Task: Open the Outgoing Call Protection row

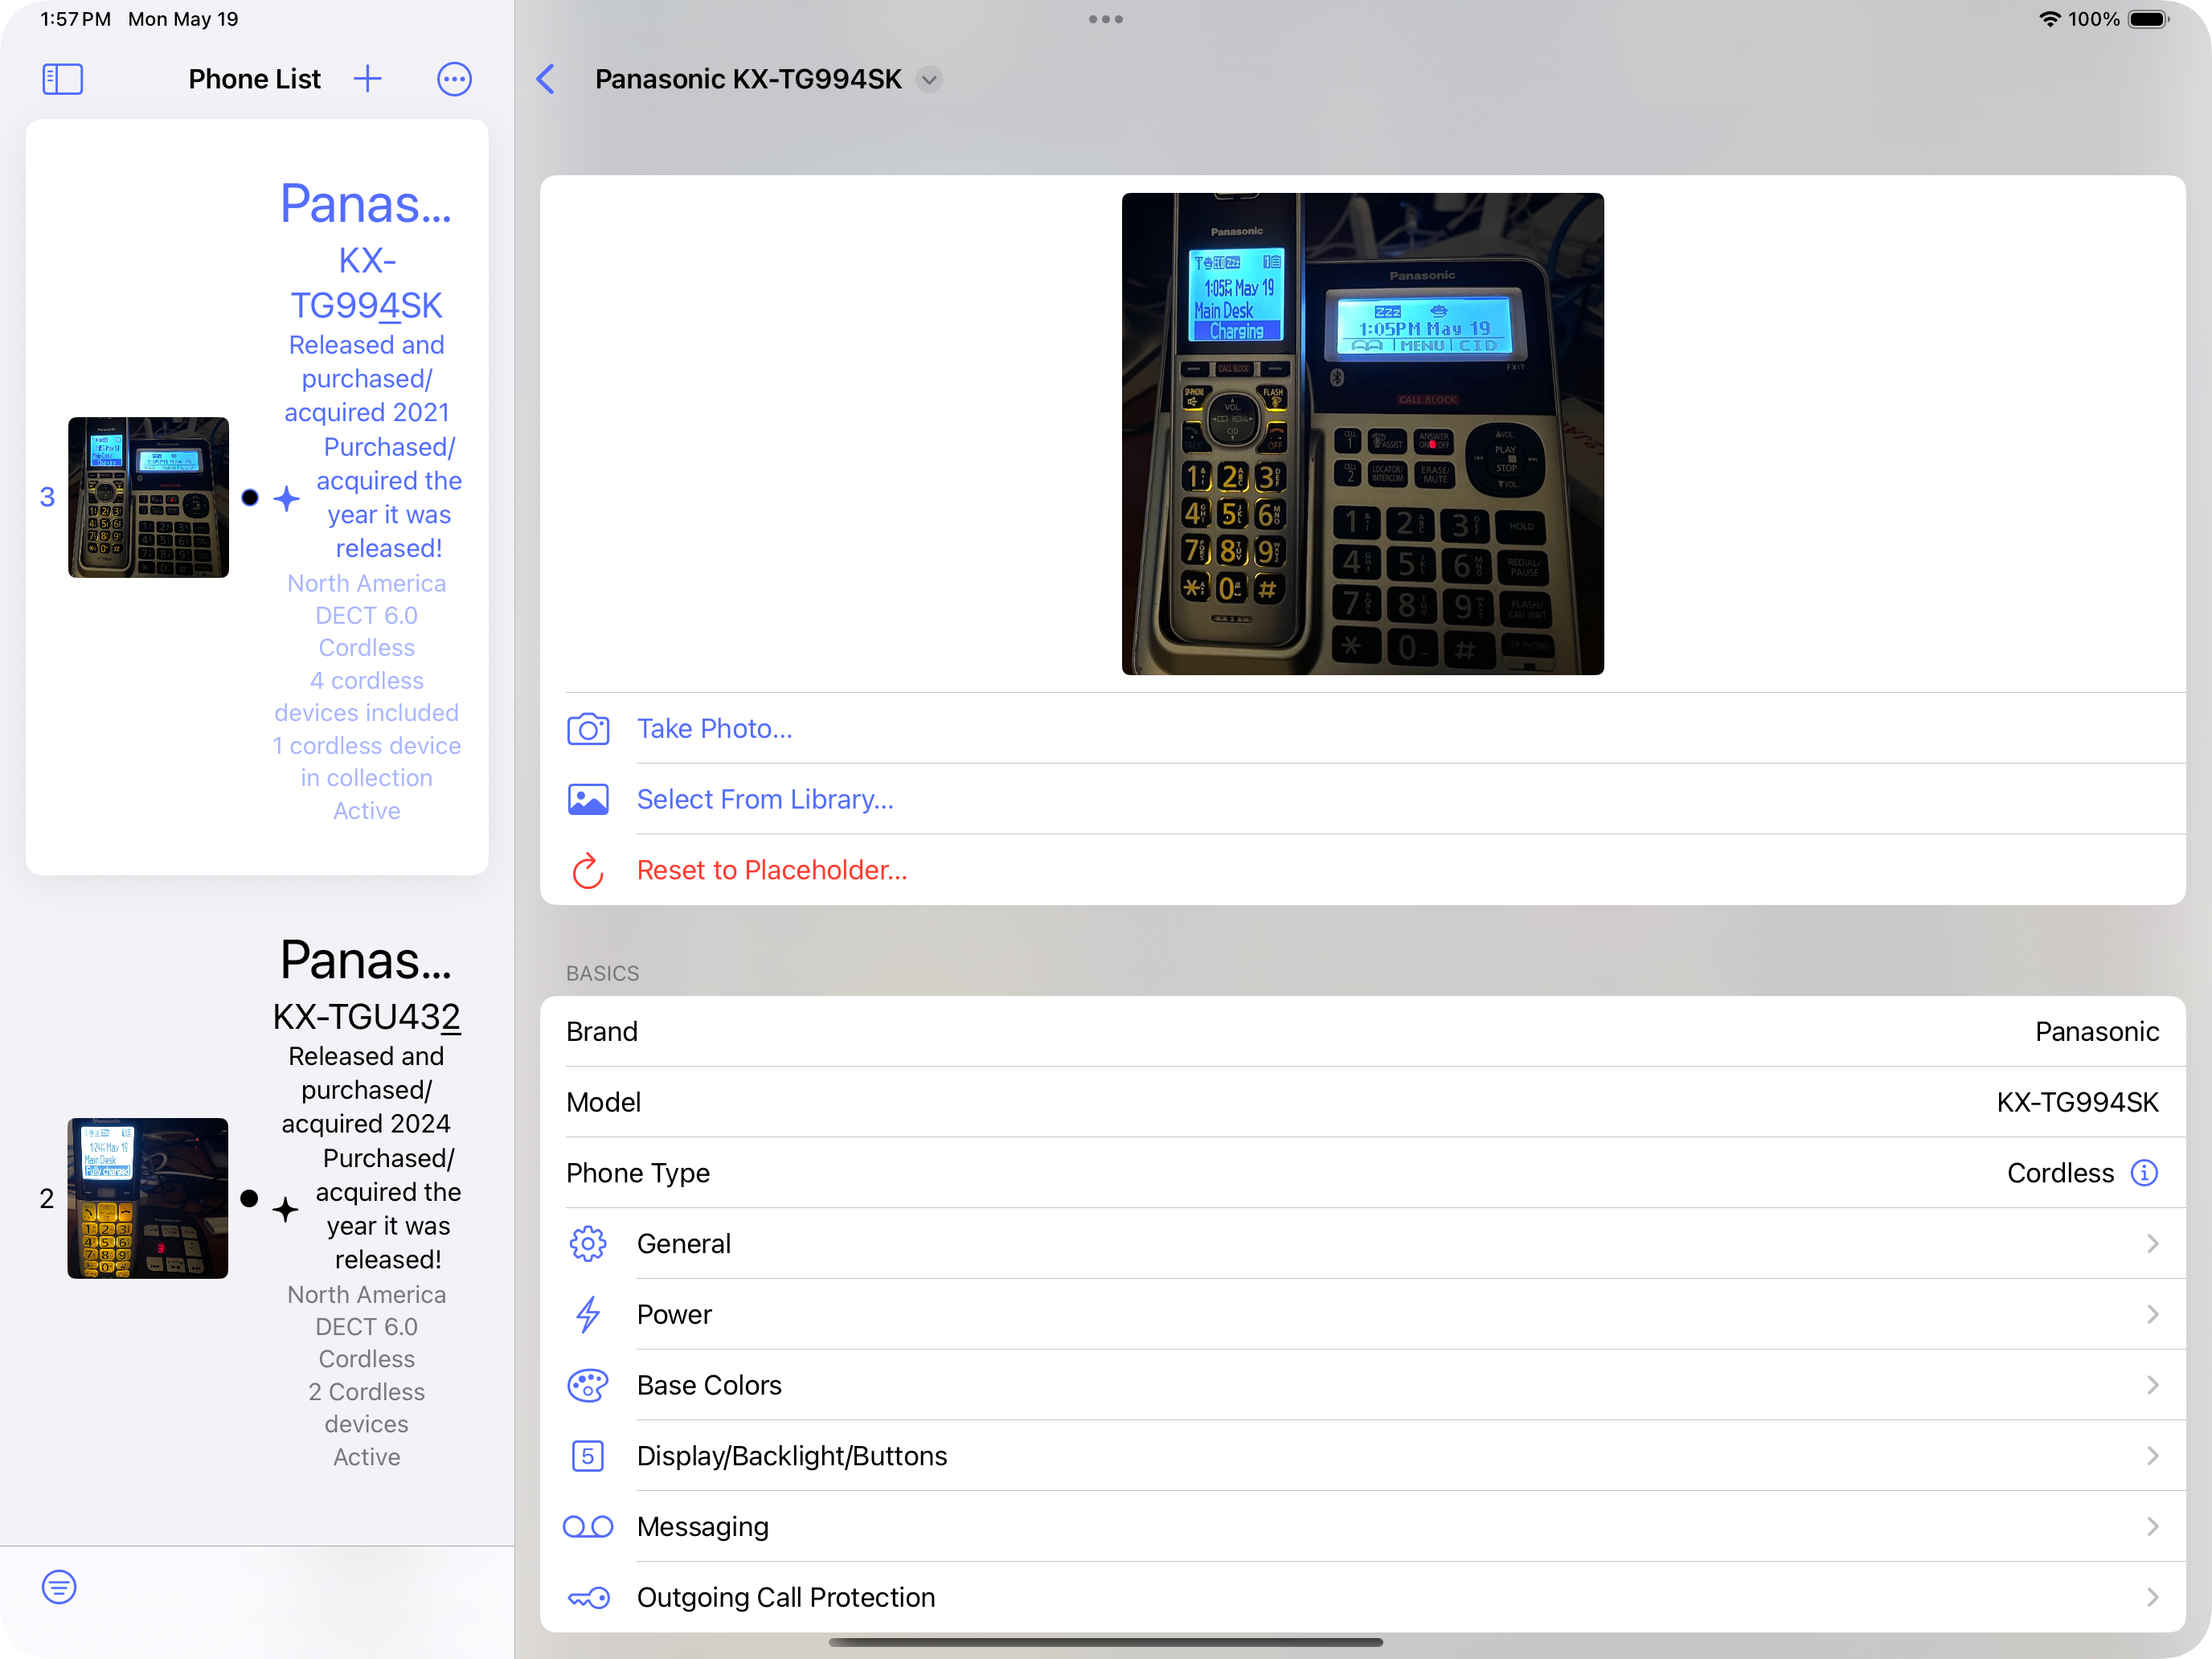Action: (x=1362, y=1597)
